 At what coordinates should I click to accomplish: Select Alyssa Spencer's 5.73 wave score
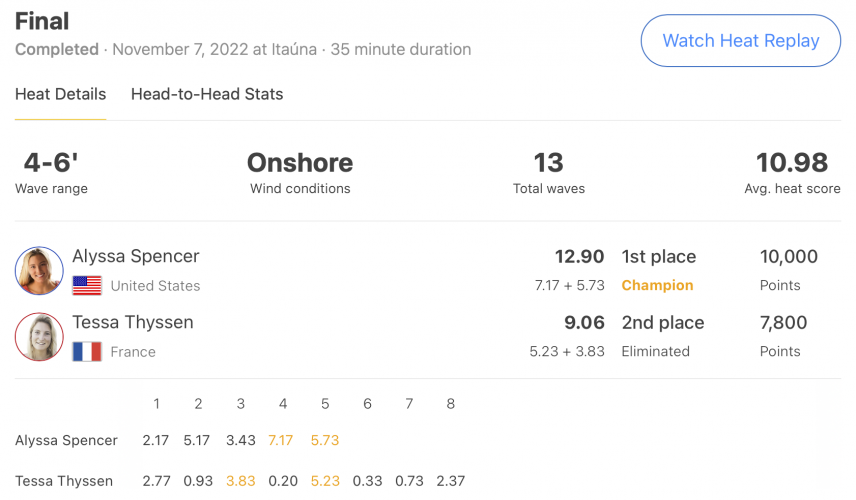click(x=325, y=440)
